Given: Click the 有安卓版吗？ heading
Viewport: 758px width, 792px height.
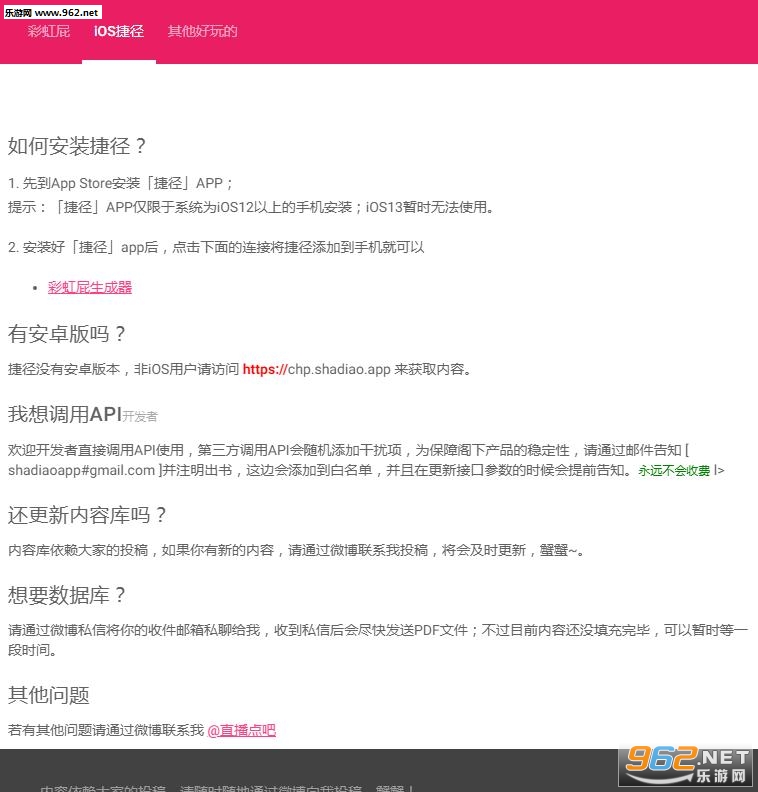Looking at the screenshot, I should coord(68,334).
